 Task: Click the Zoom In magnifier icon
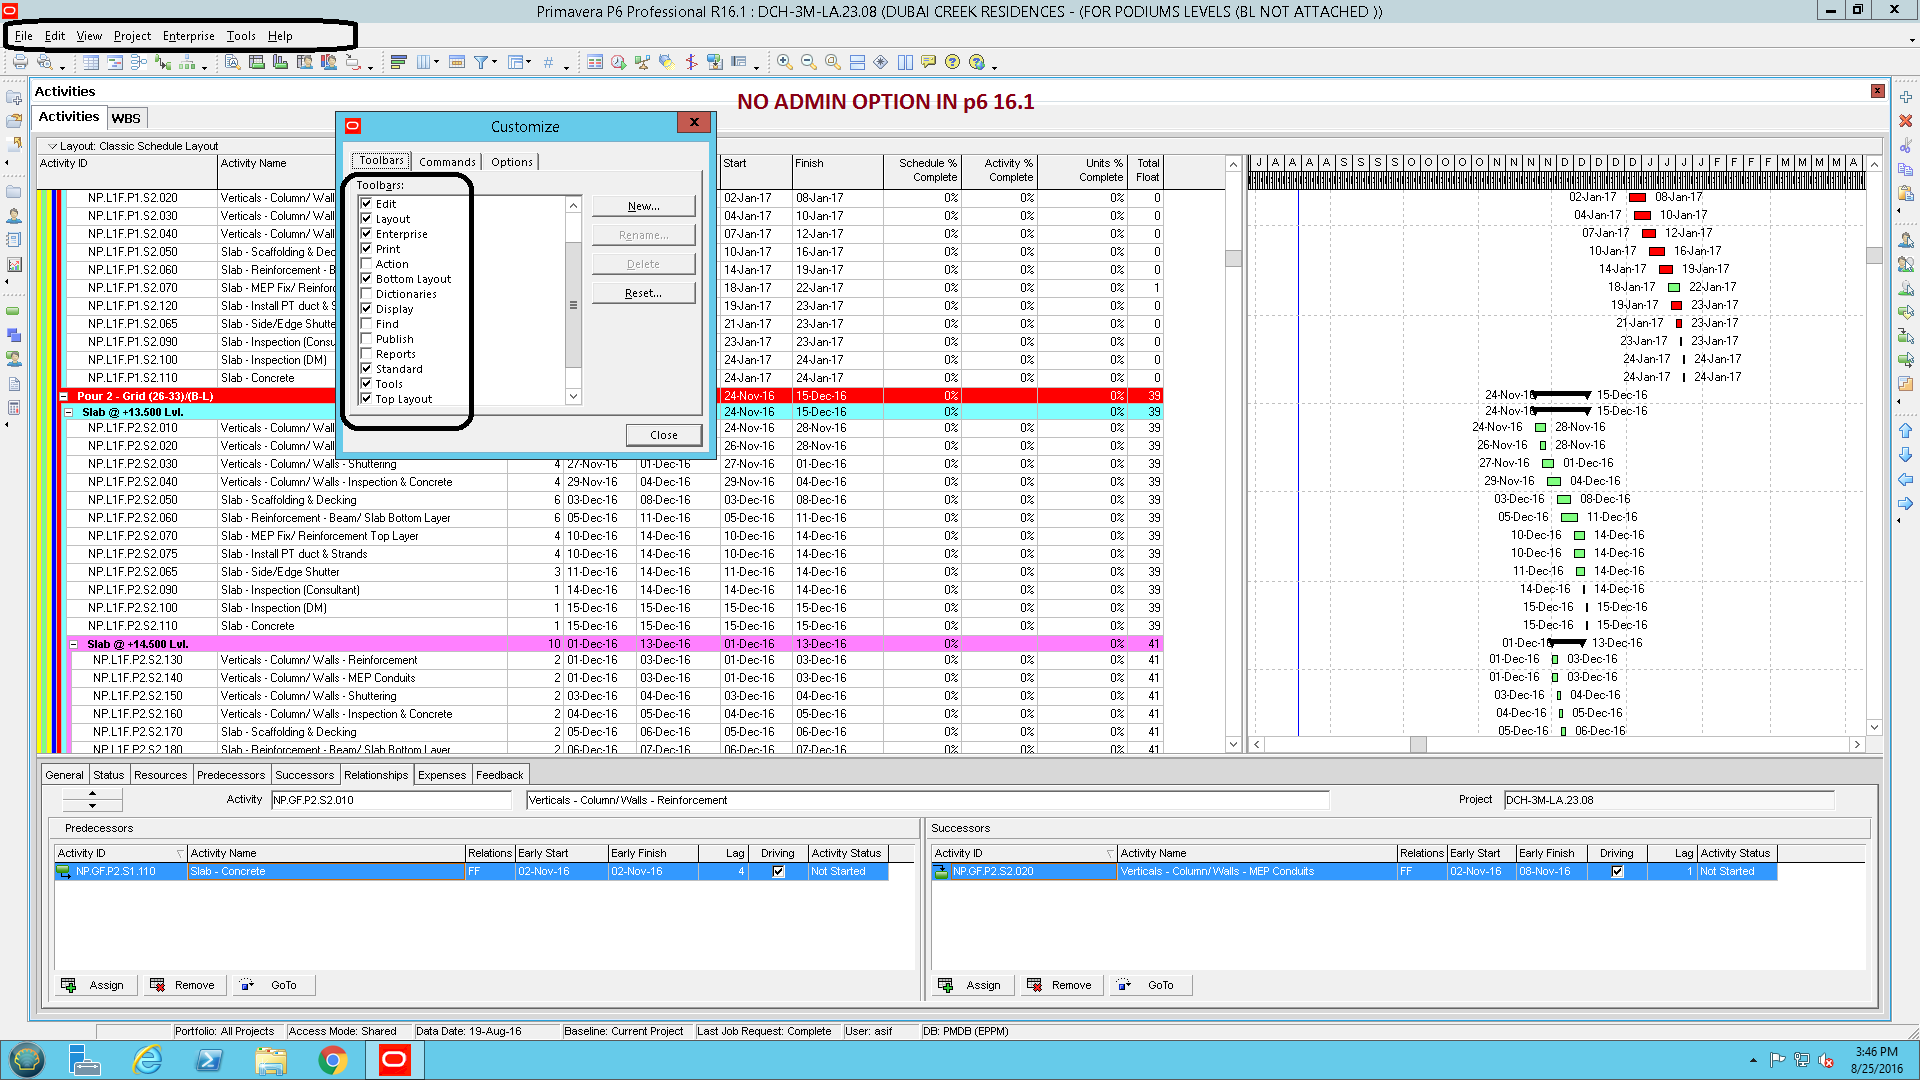(x=785, y=62)
